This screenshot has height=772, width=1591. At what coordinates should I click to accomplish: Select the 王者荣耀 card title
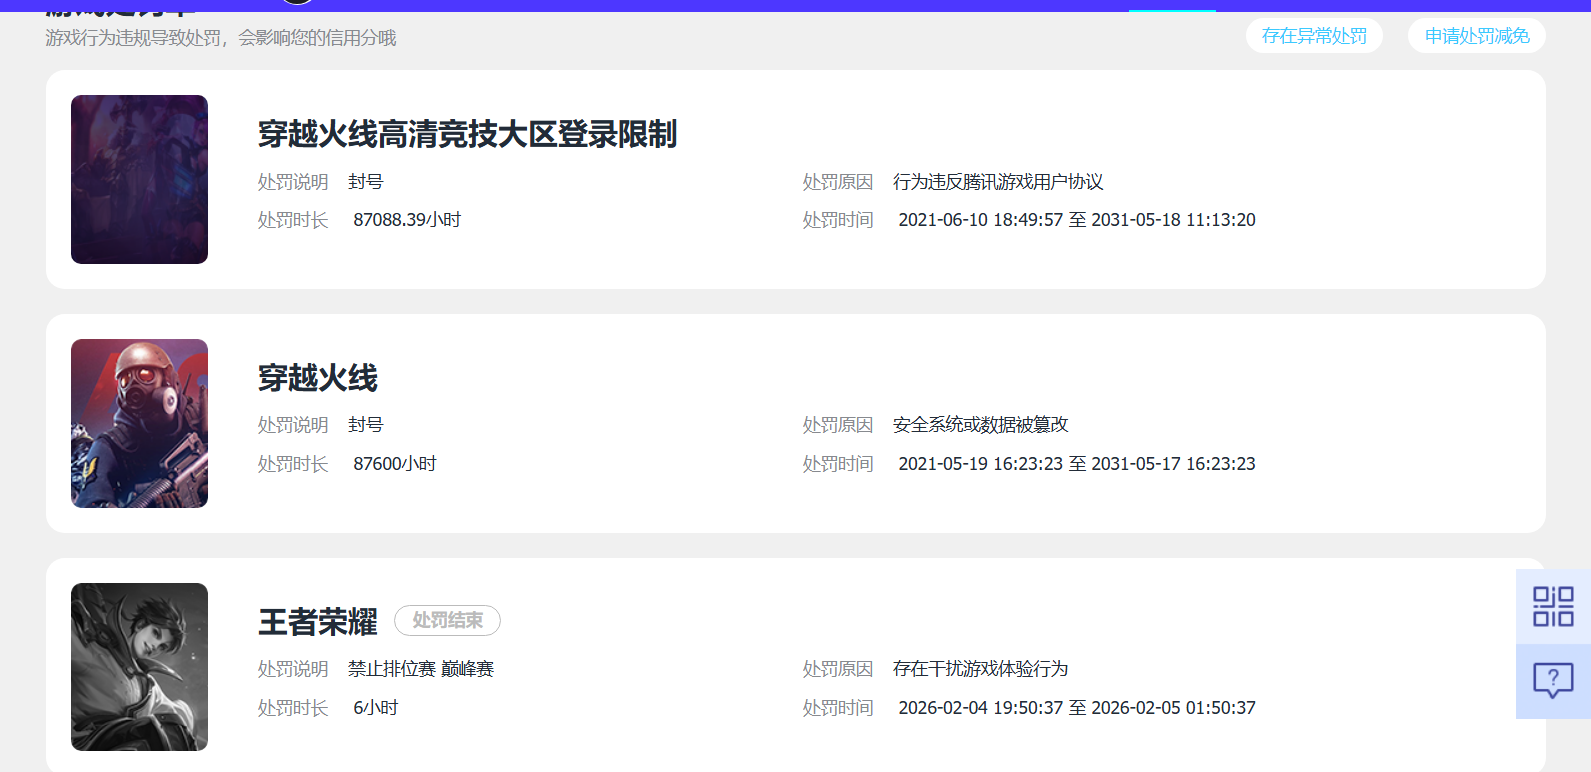[318, 622]
